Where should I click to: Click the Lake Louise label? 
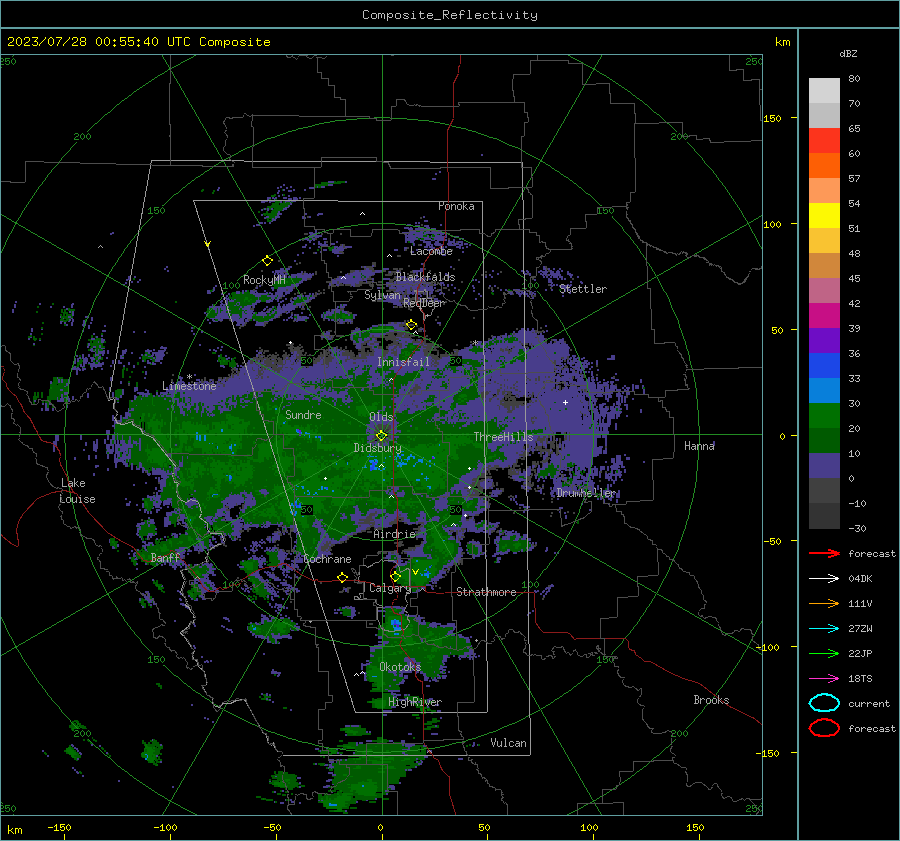77,491
